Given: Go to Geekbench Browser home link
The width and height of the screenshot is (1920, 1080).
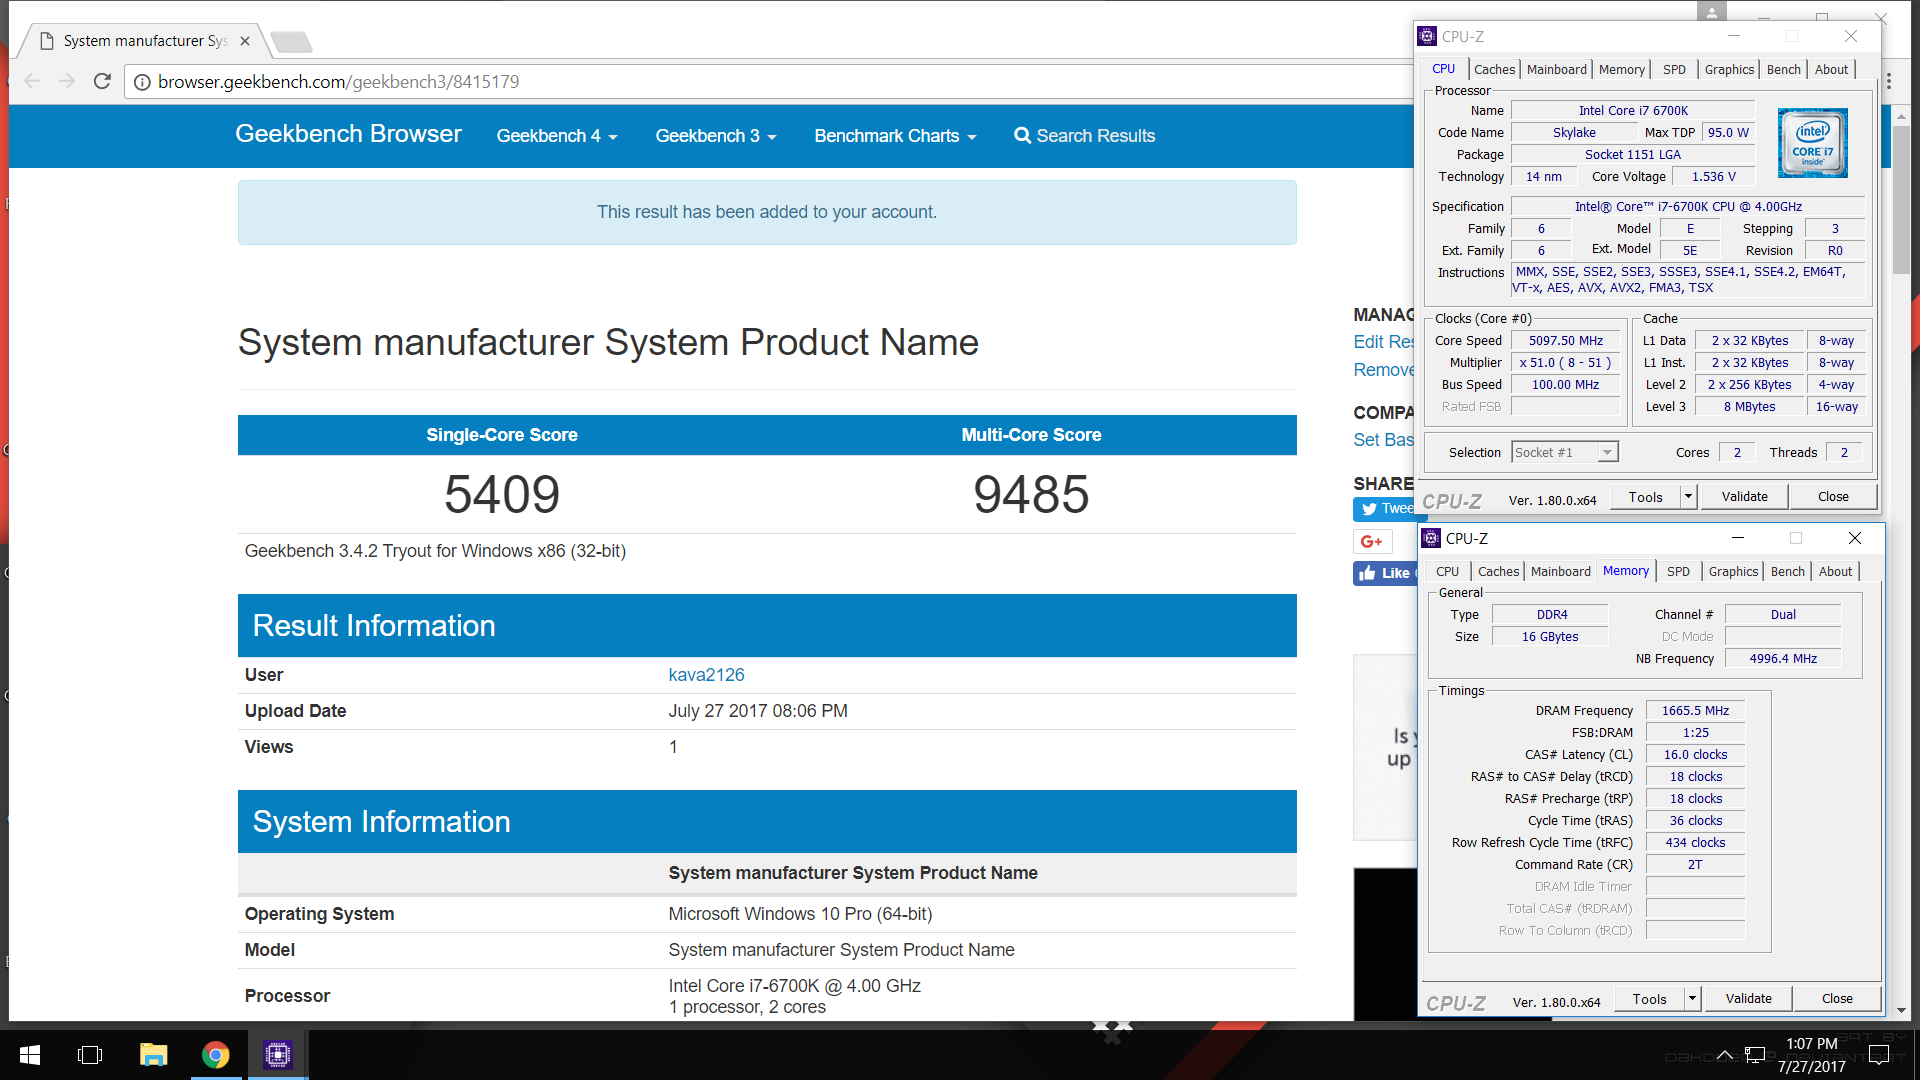Looking at the screenshot, I should (348, 134).
